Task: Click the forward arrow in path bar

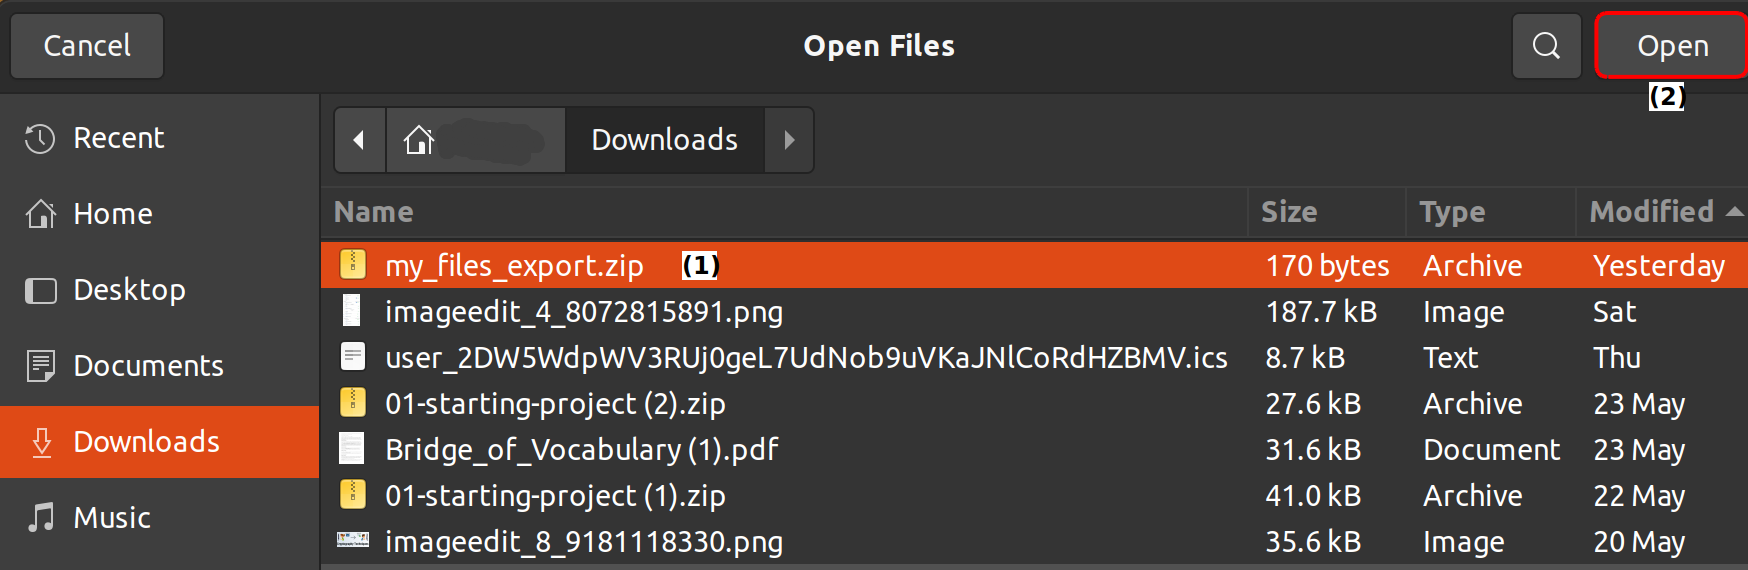Action: (789, 140)
